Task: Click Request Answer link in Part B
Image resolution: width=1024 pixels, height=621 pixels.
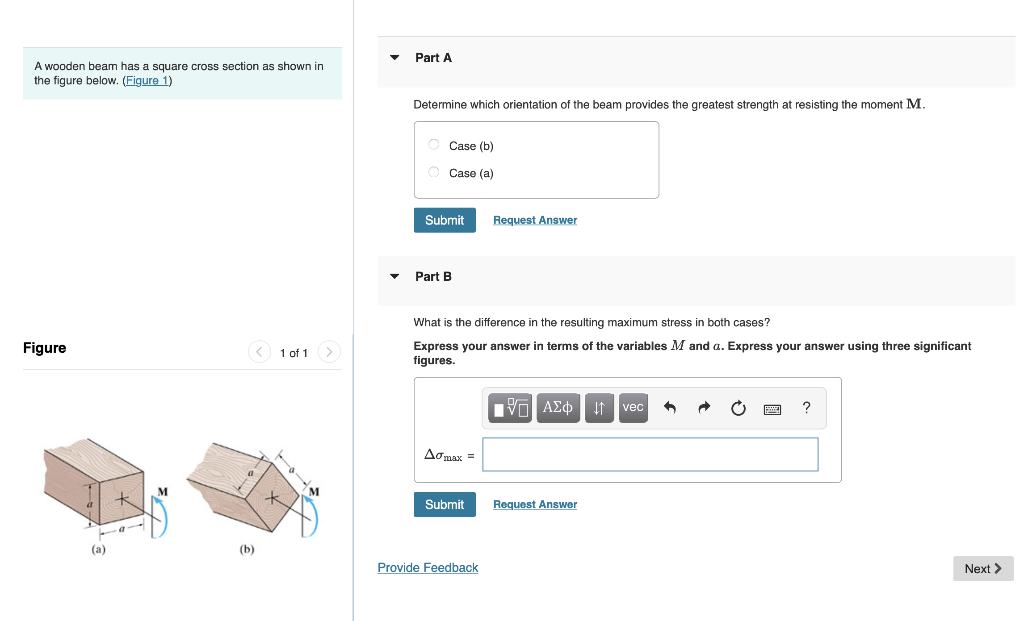Action: click(x=535, y=505)
